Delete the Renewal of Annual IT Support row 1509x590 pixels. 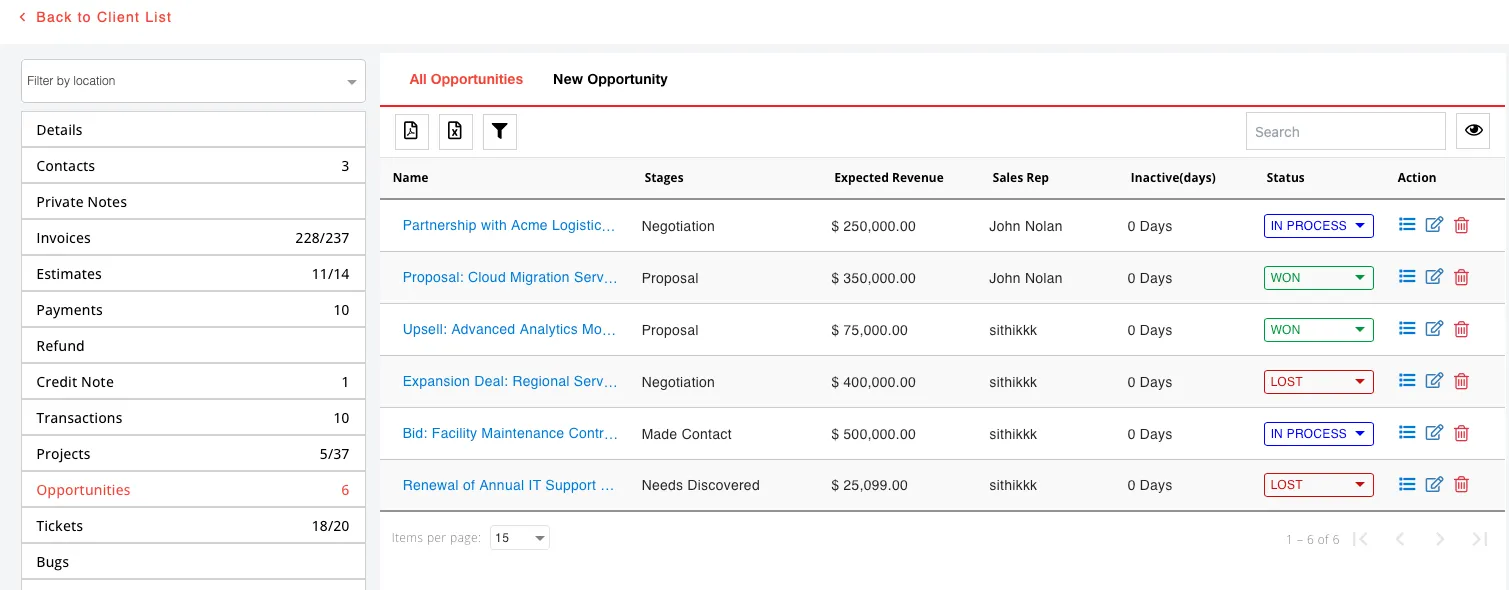1461,485
